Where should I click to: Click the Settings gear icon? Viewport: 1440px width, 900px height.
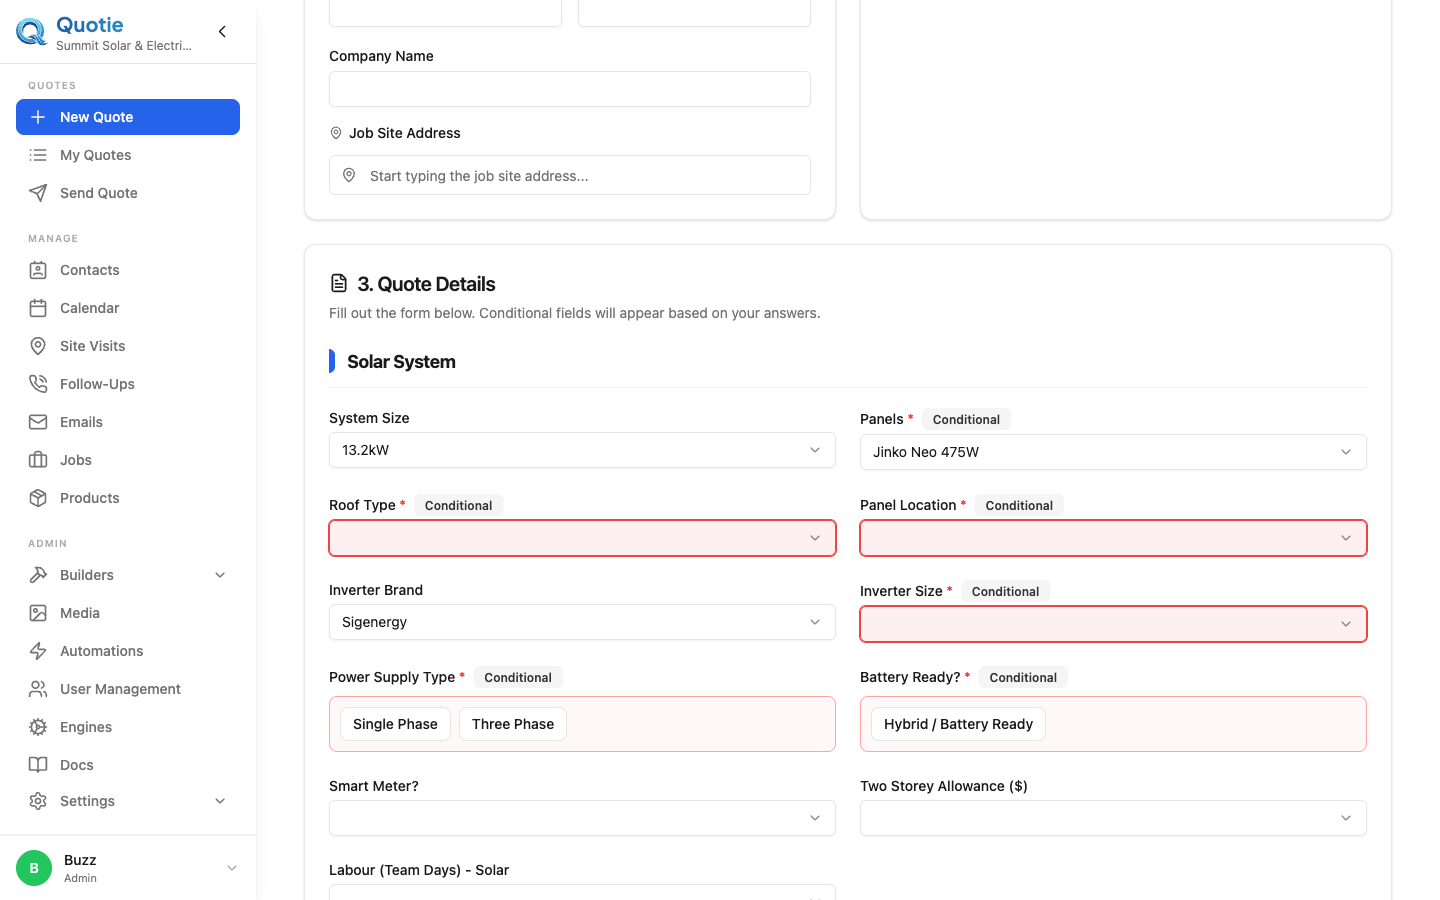(38, 801)
